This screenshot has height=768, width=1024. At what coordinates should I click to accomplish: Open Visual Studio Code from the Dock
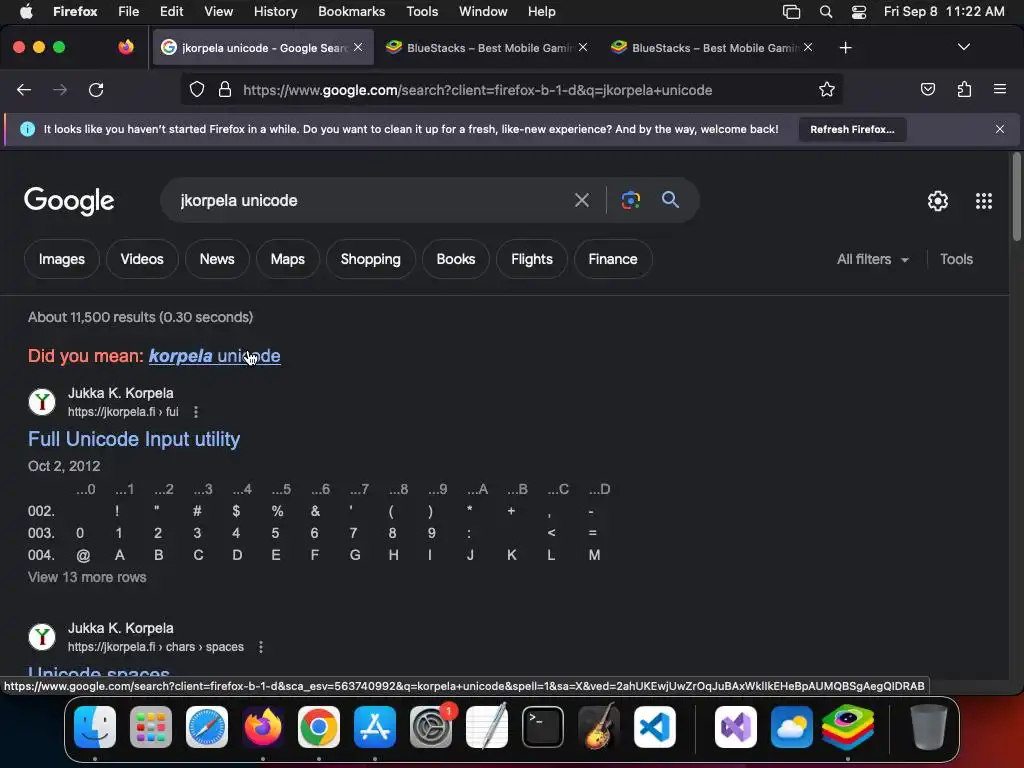pyautogui.click(x=655, y=727)
